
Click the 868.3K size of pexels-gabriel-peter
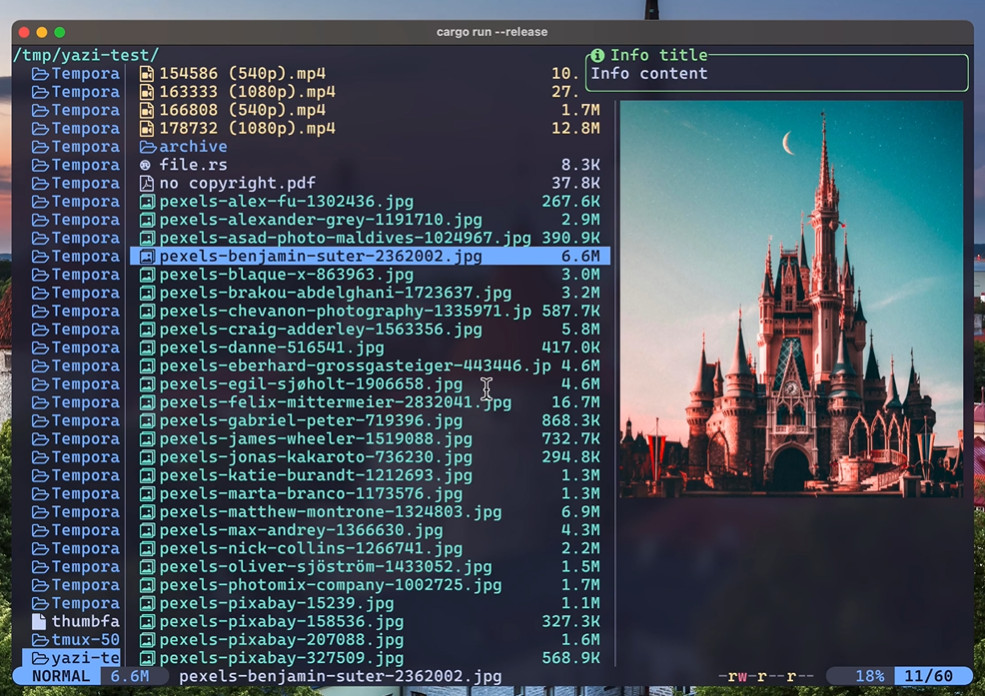571,420
